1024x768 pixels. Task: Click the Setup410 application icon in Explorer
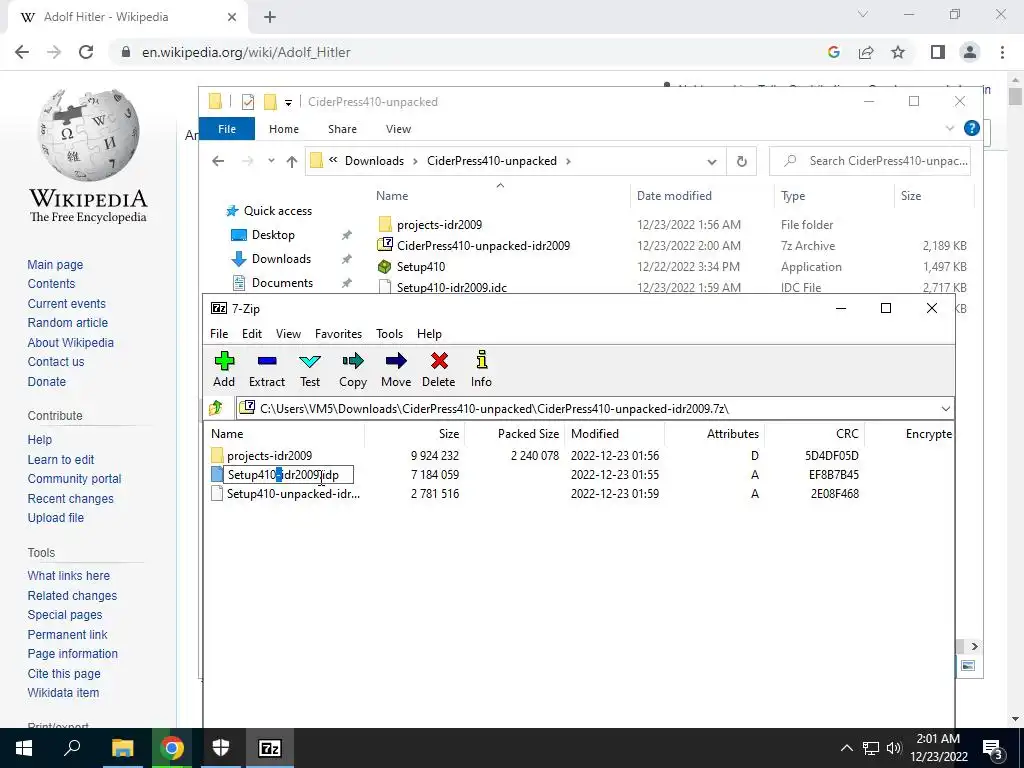pos(385,266)
